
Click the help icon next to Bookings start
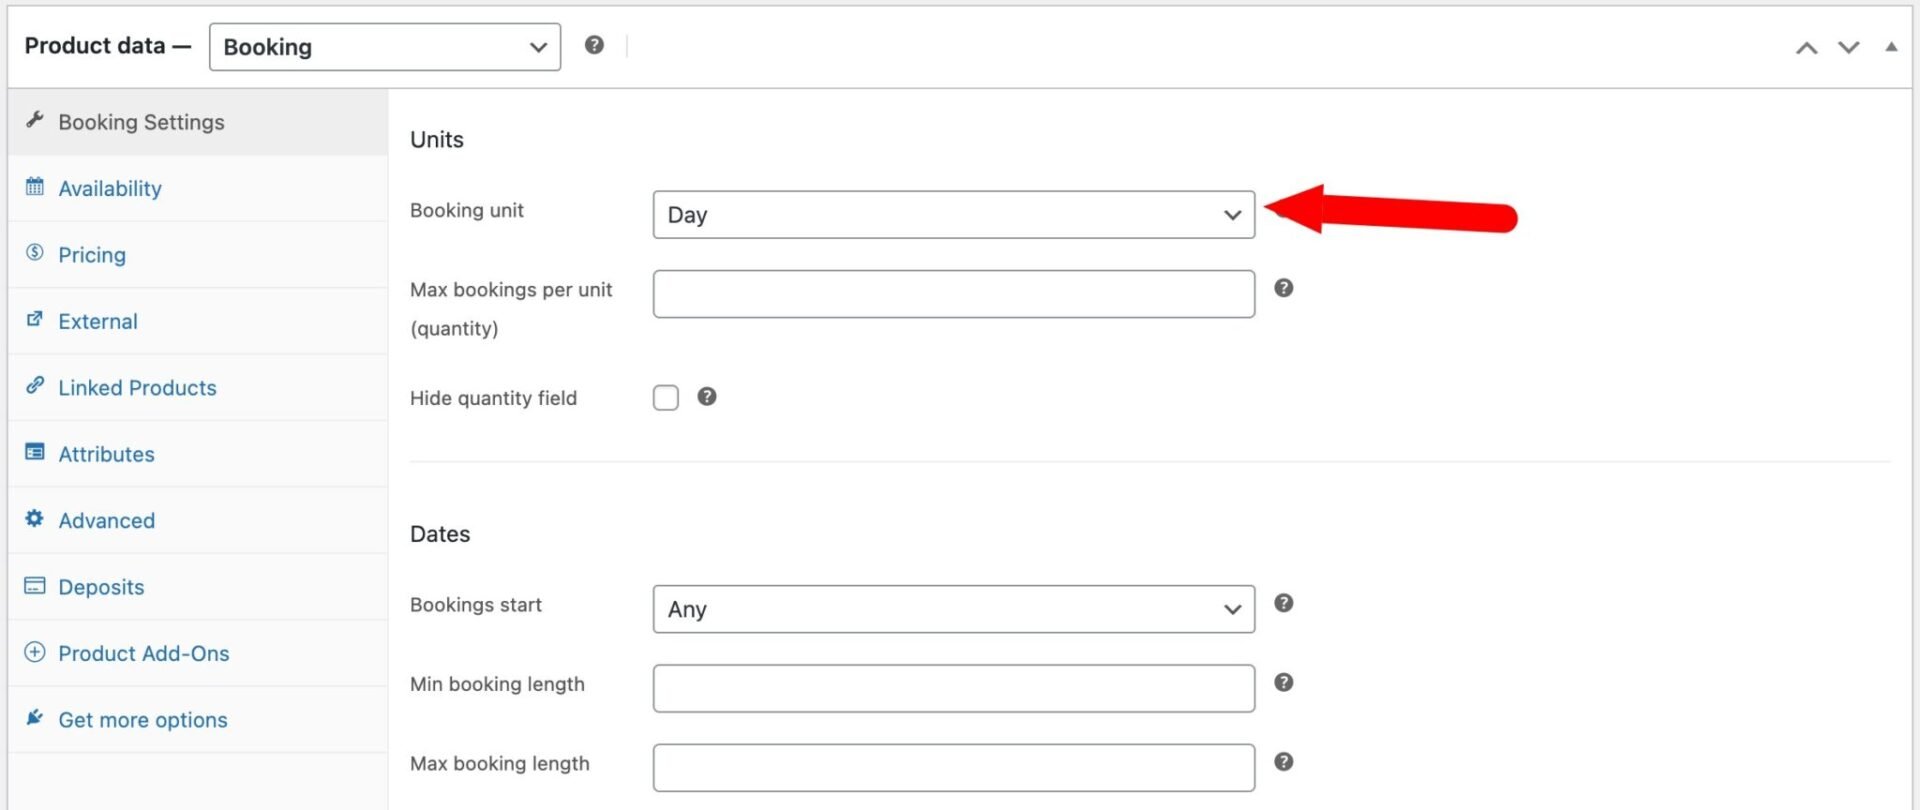(1283, 603)
